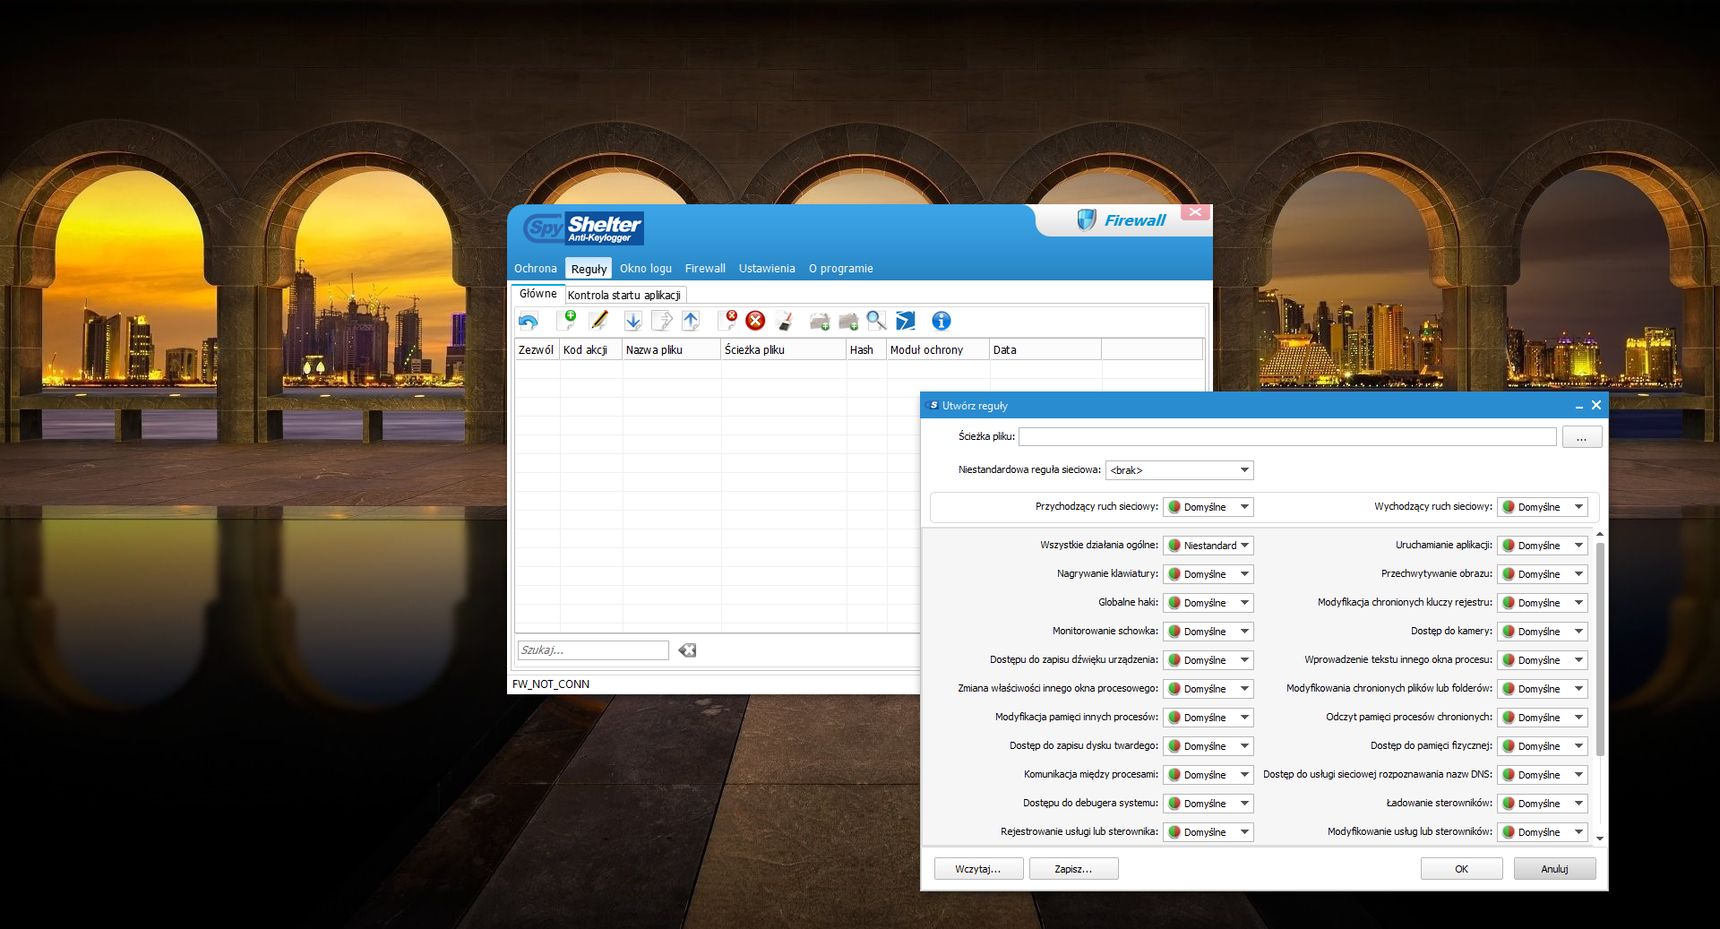This screenshot has width=1720, height=929.
Task: Click the add new rule icon
Action: coord(567,320)
